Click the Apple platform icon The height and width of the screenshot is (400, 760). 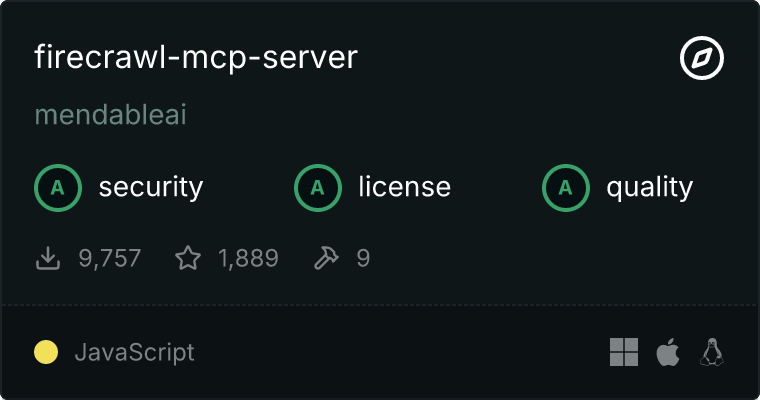[x=668, y=352]
